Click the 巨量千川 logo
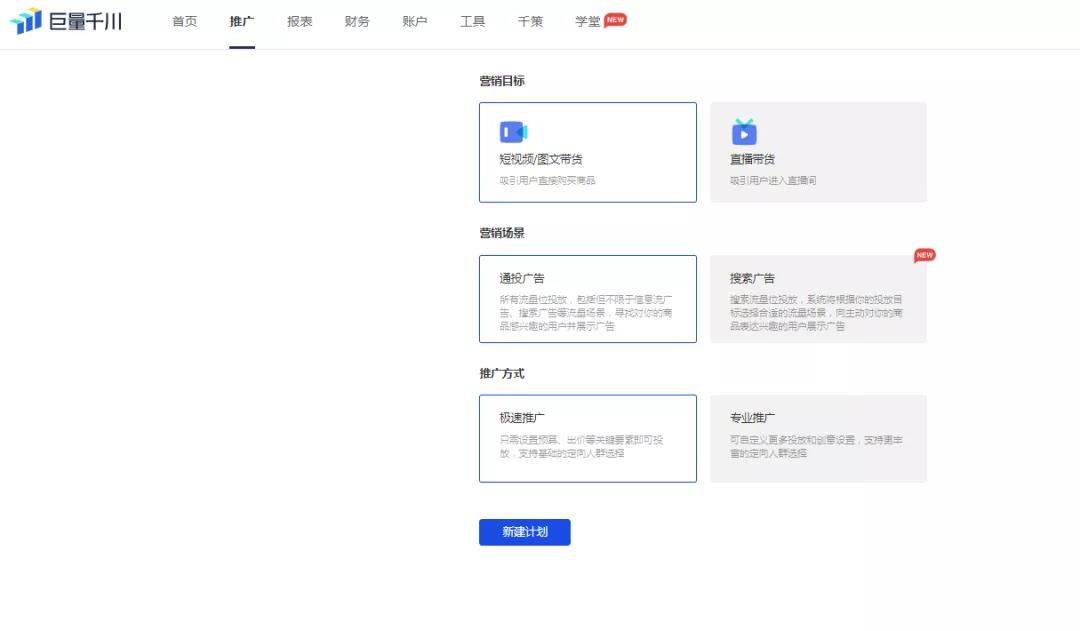1080x631 pixels. click(66, 21)
